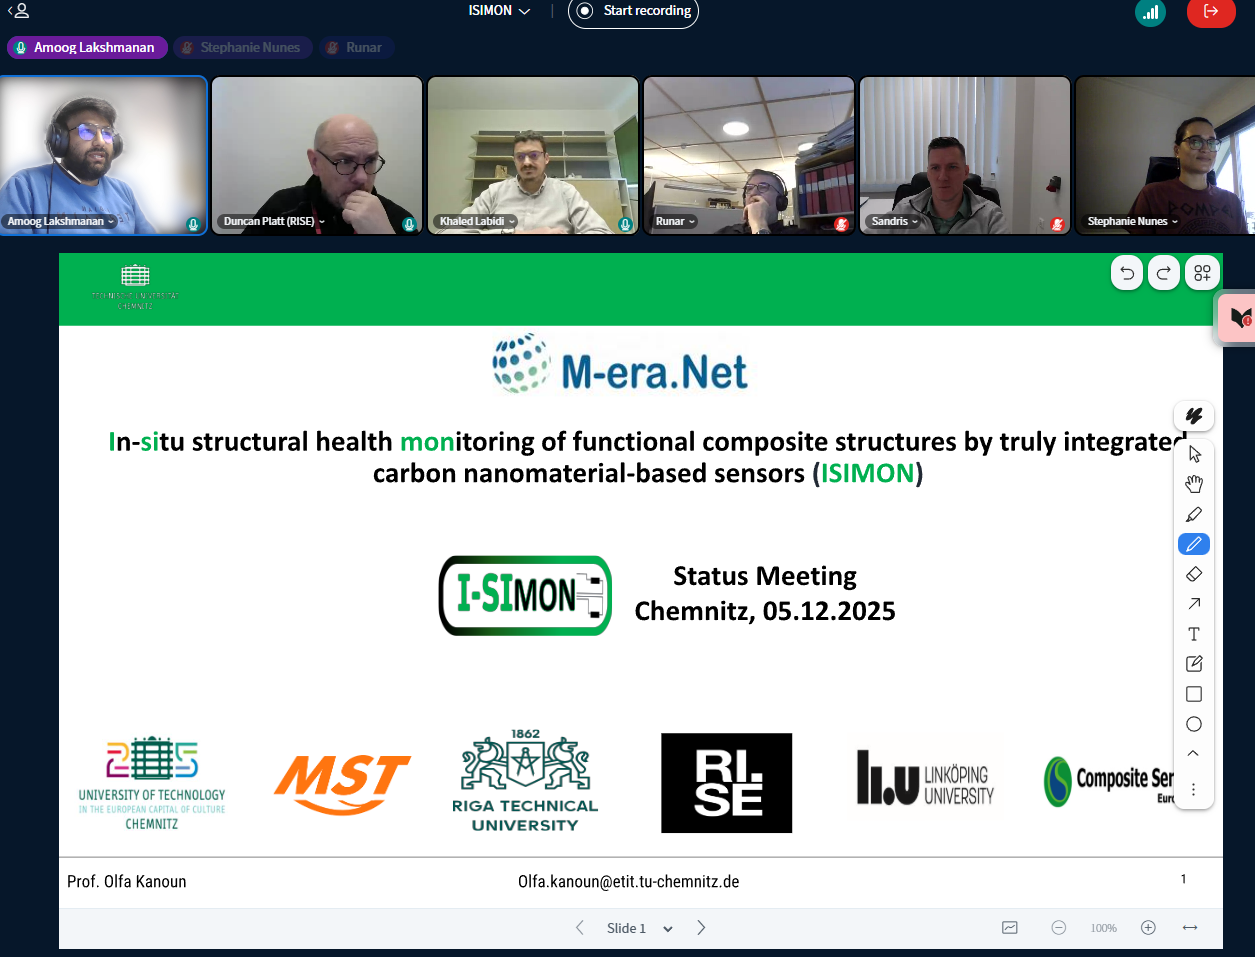1255x957 pixels.
Task: Click microphone icon on Khaled Labidi's video
Action: [625, 224]
